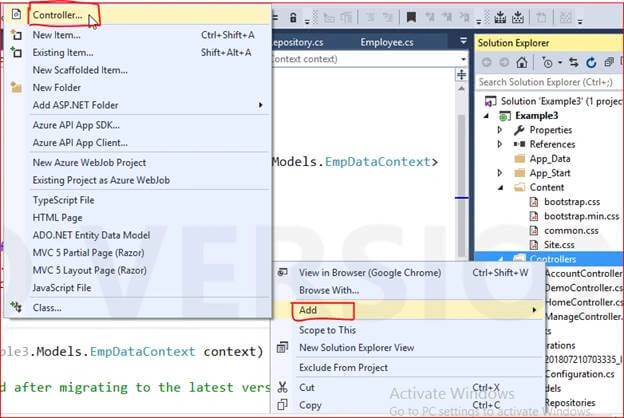Click the View in Browser icon
The image size is (624, 418).
[x=283, y=273]
